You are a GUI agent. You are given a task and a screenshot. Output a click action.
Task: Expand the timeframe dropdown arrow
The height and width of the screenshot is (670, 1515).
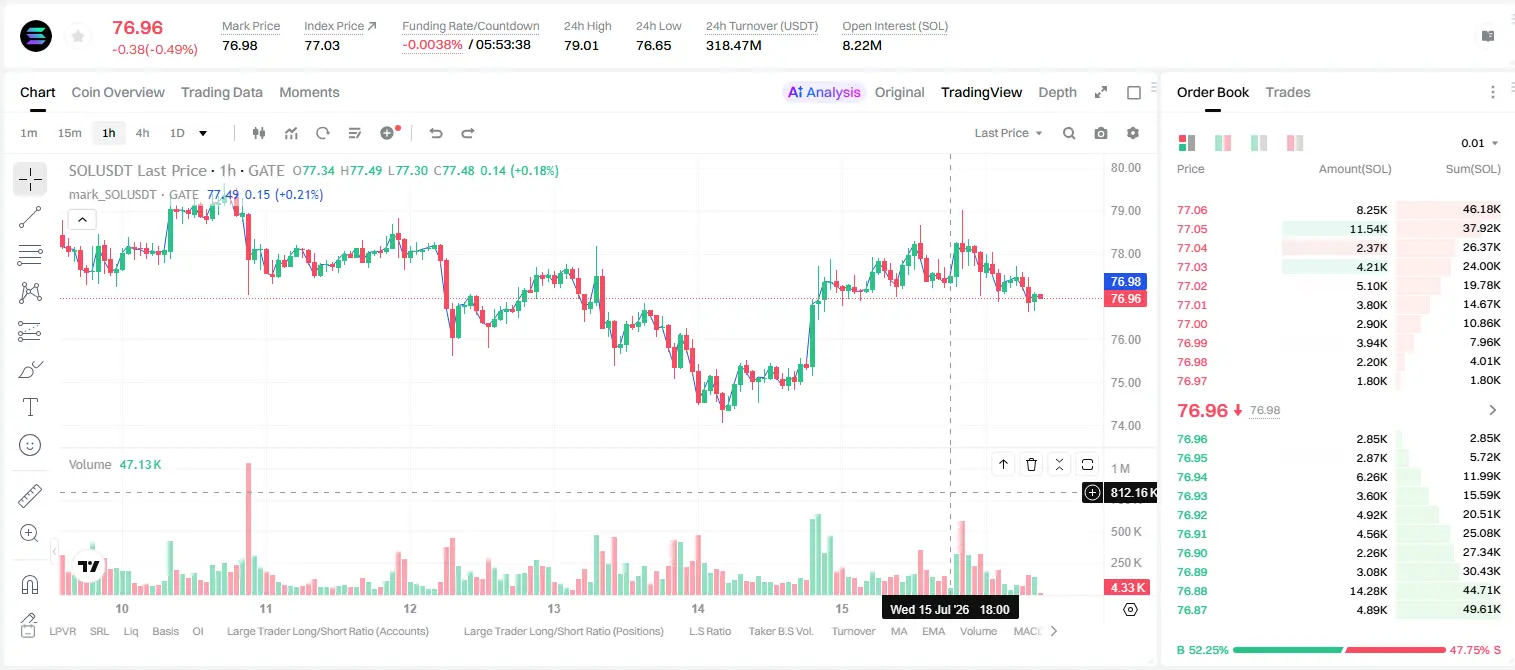[203, 133]
